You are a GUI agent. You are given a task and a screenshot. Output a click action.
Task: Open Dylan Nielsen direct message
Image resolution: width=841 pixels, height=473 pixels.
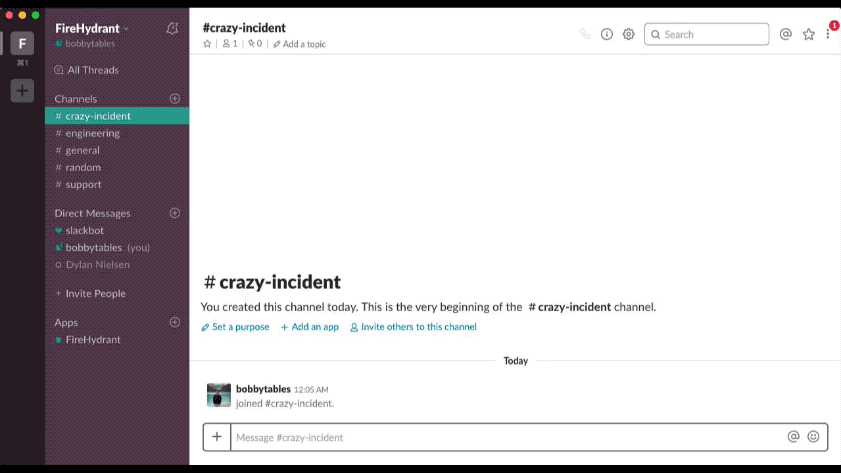pos(117,264)
